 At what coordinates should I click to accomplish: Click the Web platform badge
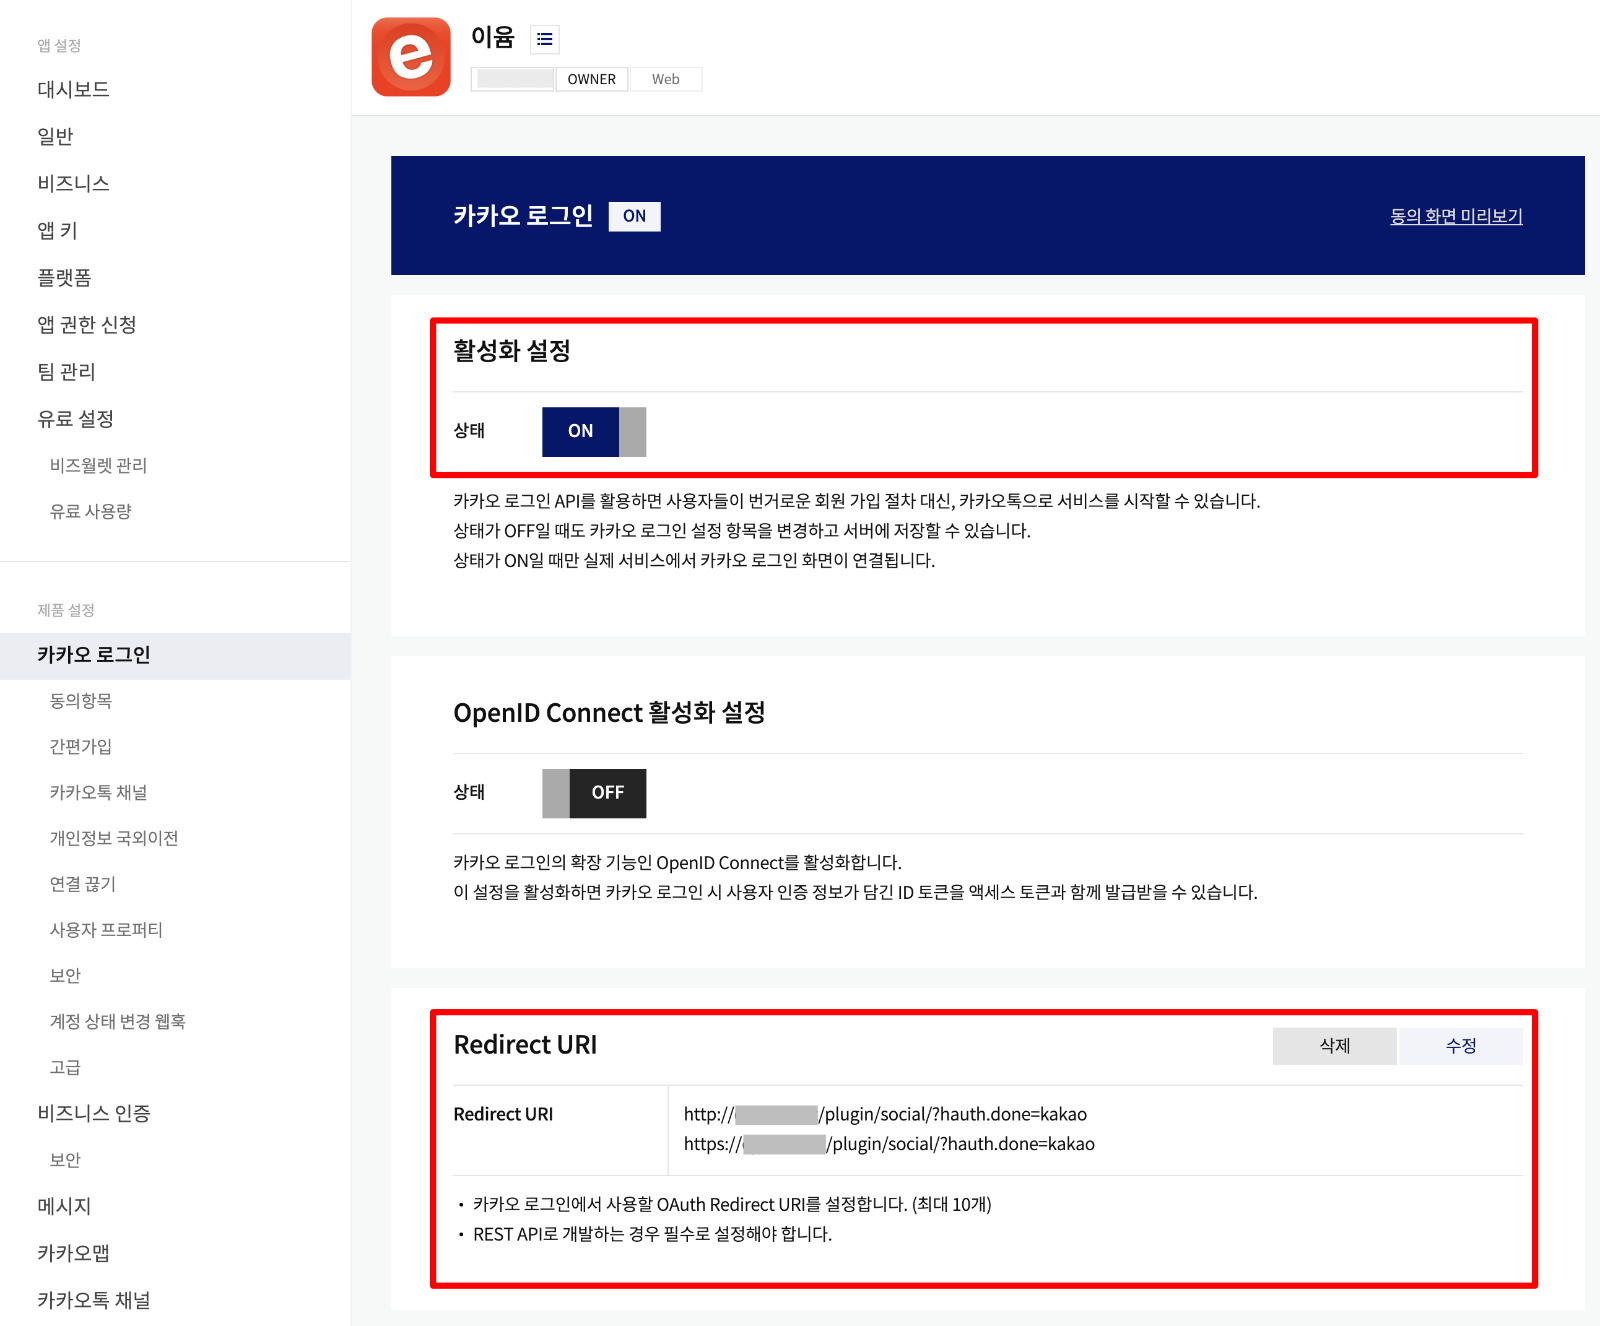[665, 79]
